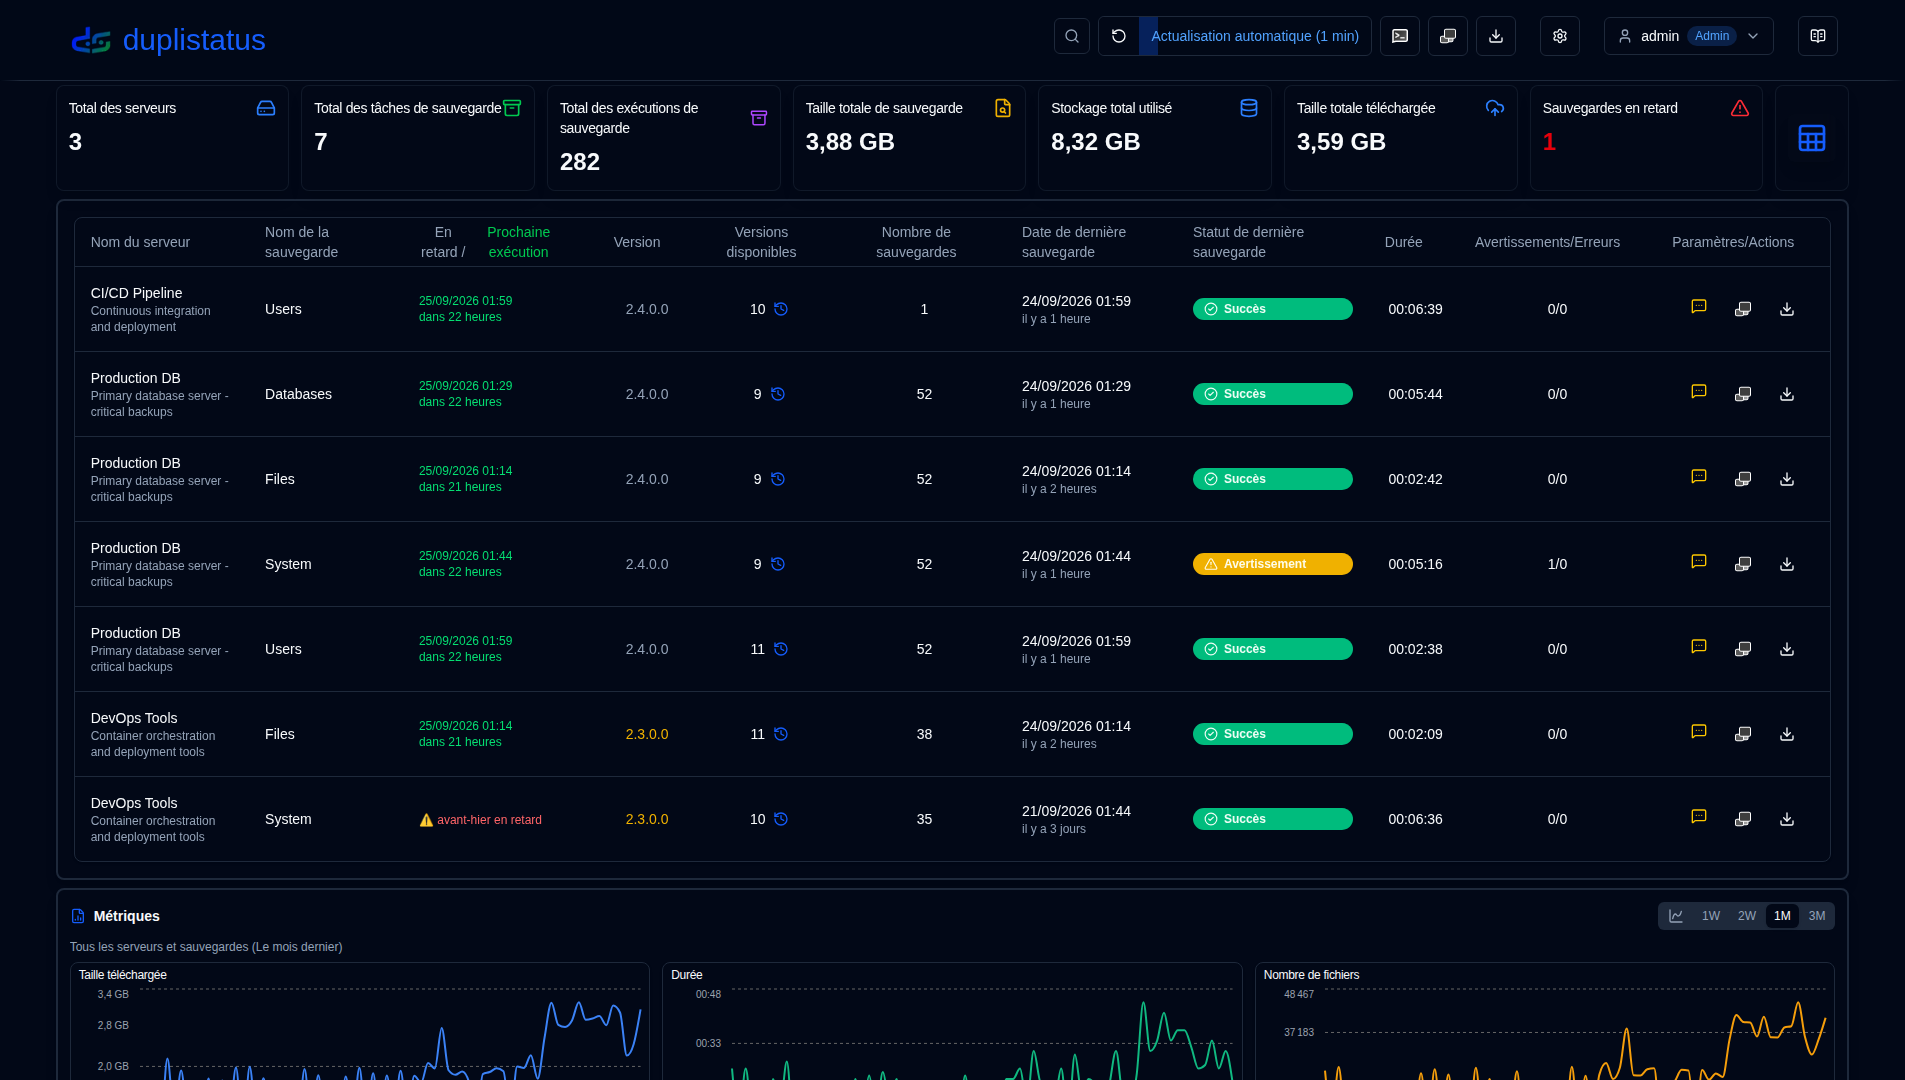
Task: Open version history for DevOps Tools Files
Action: [780, 734]
